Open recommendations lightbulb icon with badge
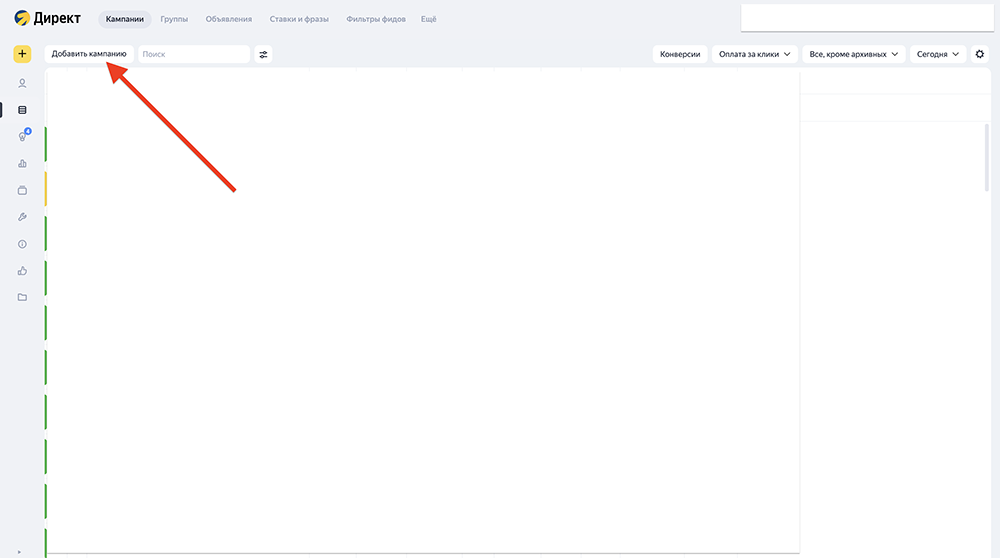 (x=22, y=136)
